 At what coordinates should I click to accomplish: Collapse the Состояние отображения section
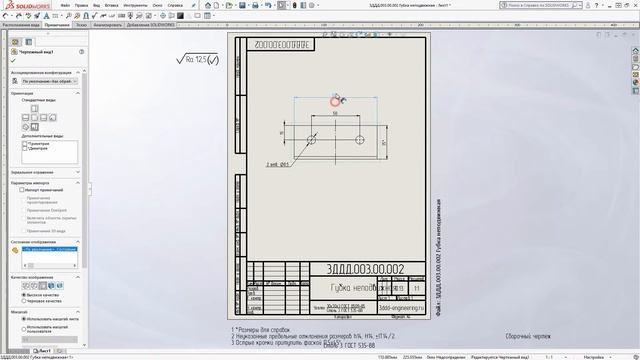click(x=78, y=242)
